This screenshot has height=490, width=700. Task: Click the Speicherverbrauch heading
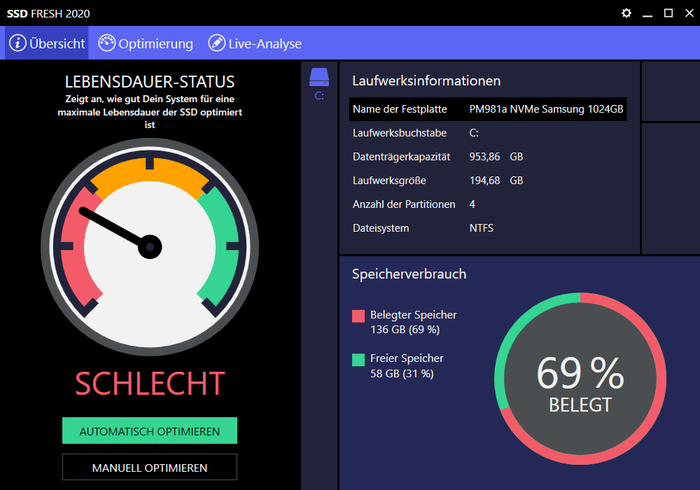tap(409, 274)
